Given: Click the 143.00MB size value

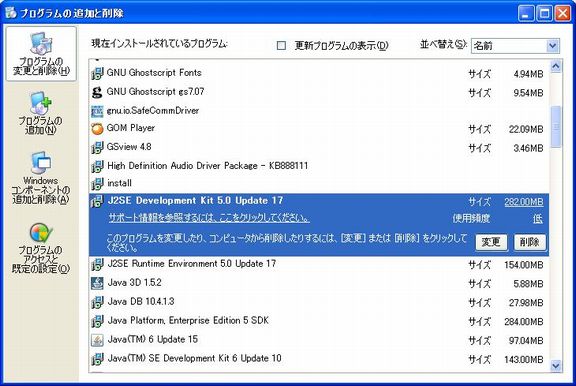Looking at the screenshot, I should click(524, 360).
